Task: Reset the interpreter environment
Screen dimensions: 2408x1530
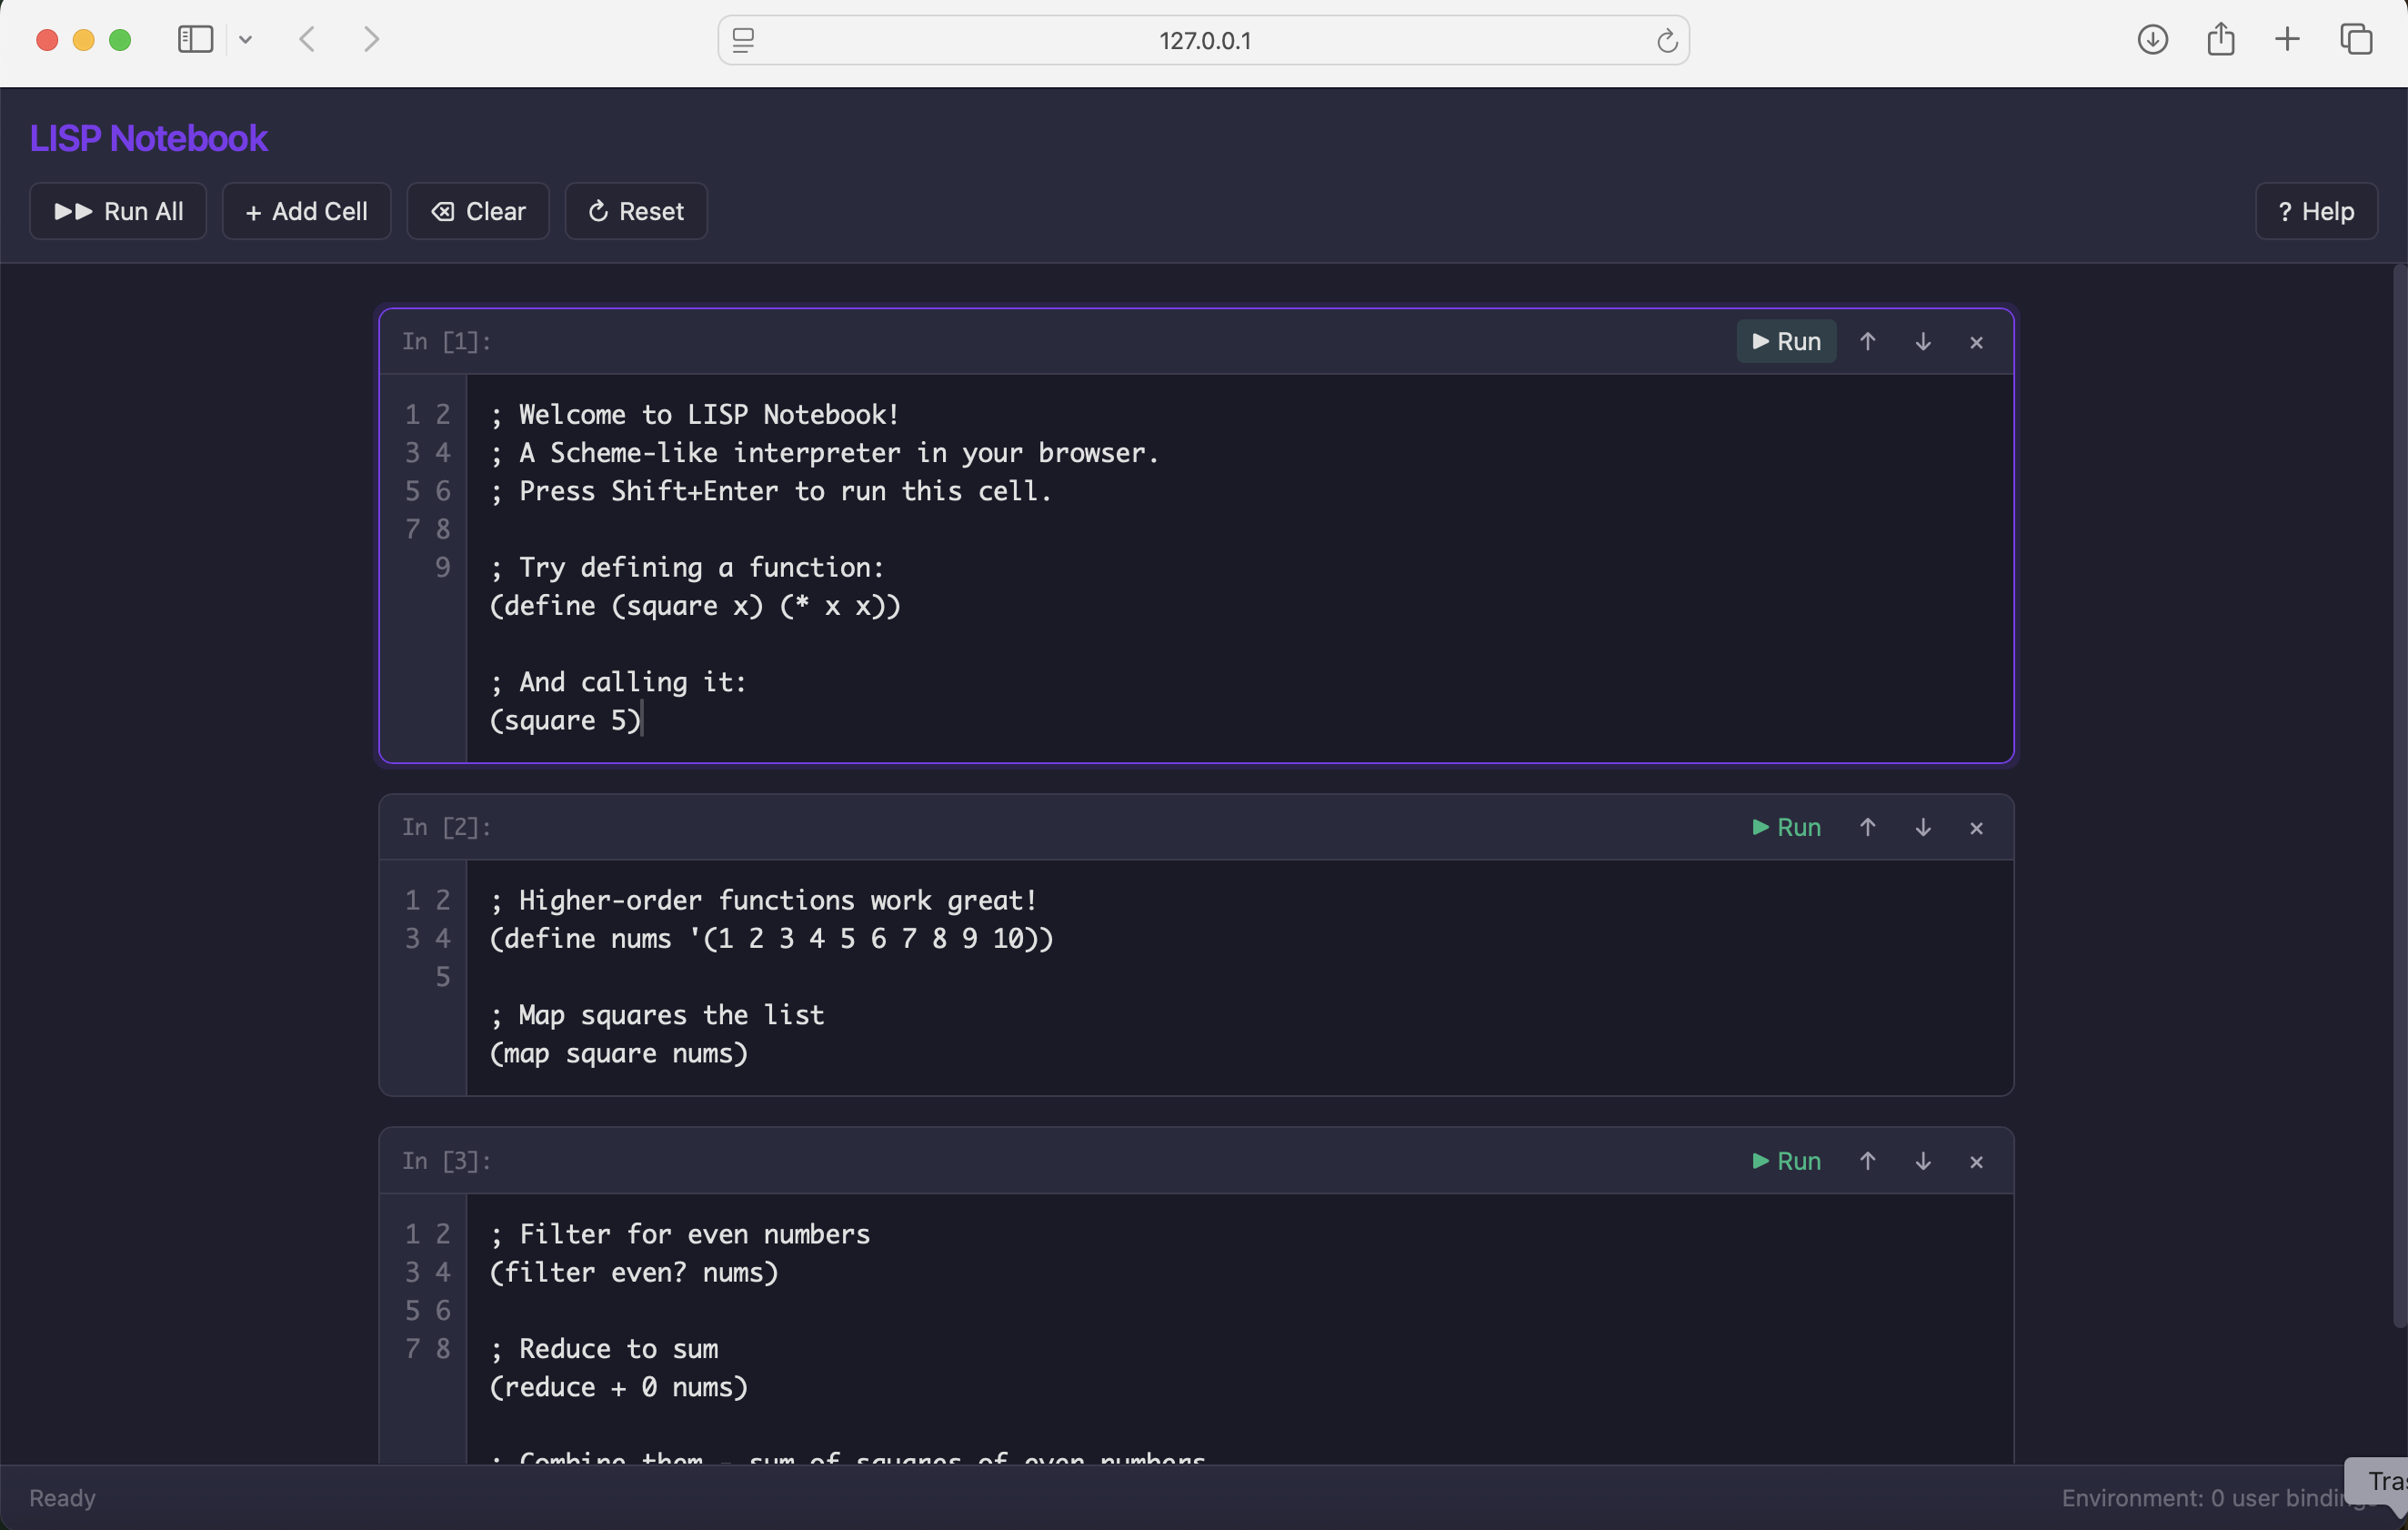Action: pos(635,211)
